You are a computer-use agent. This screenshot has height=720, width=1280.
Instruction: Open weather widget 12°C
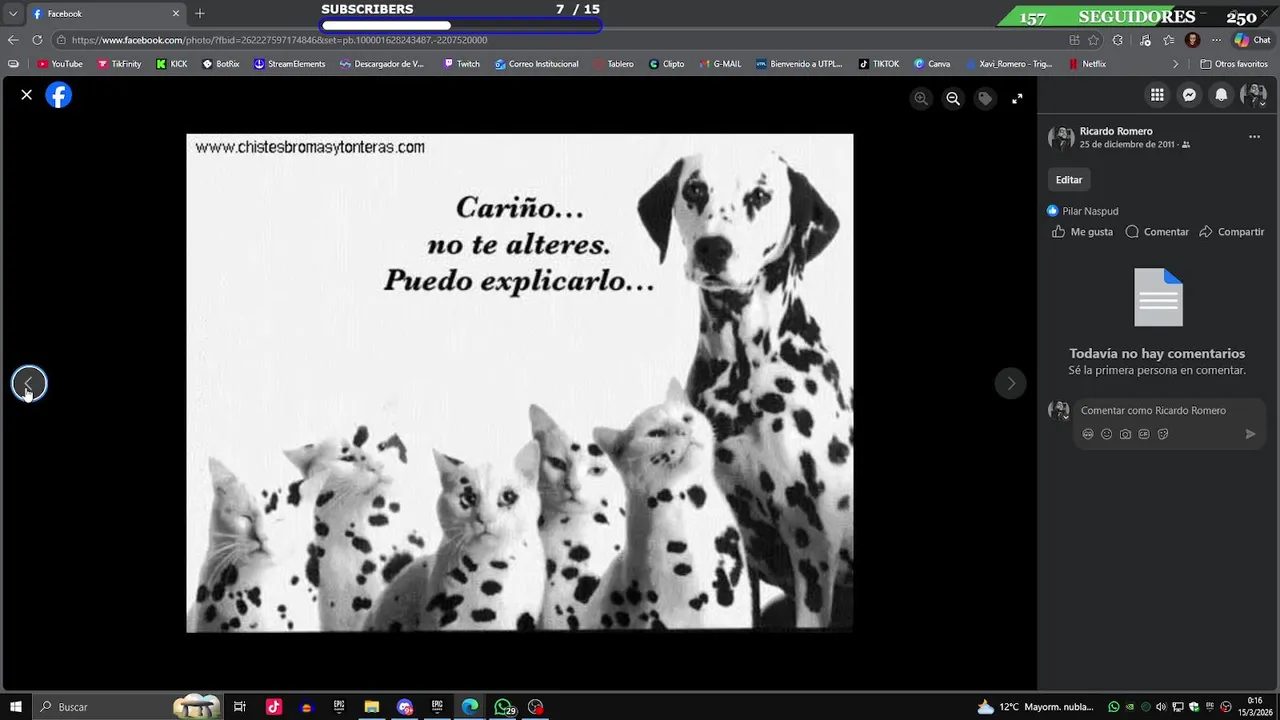(x=1035, y=707)
